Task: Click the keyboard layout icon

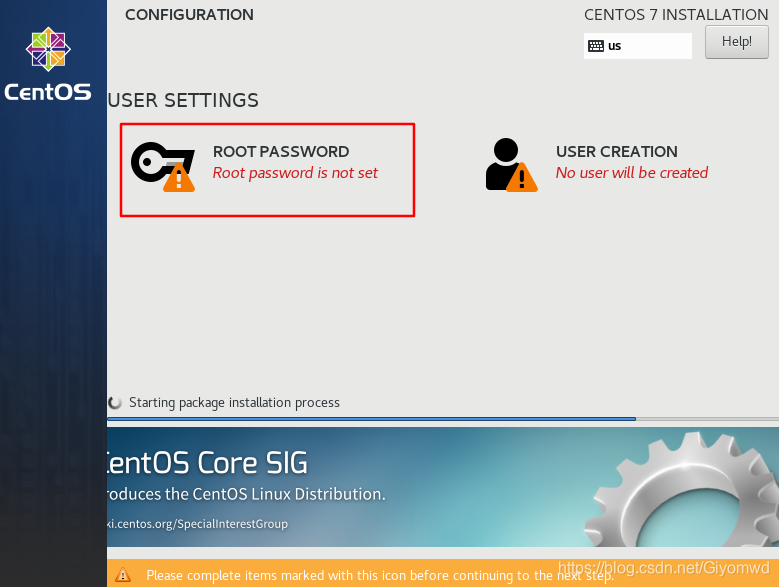Action: pyautogui.click(x=596, y=46)
